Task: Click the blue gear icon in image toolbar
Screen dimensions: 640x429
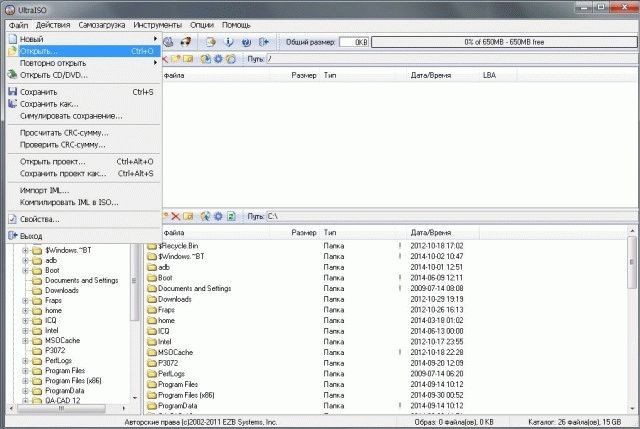Action: 218,59
